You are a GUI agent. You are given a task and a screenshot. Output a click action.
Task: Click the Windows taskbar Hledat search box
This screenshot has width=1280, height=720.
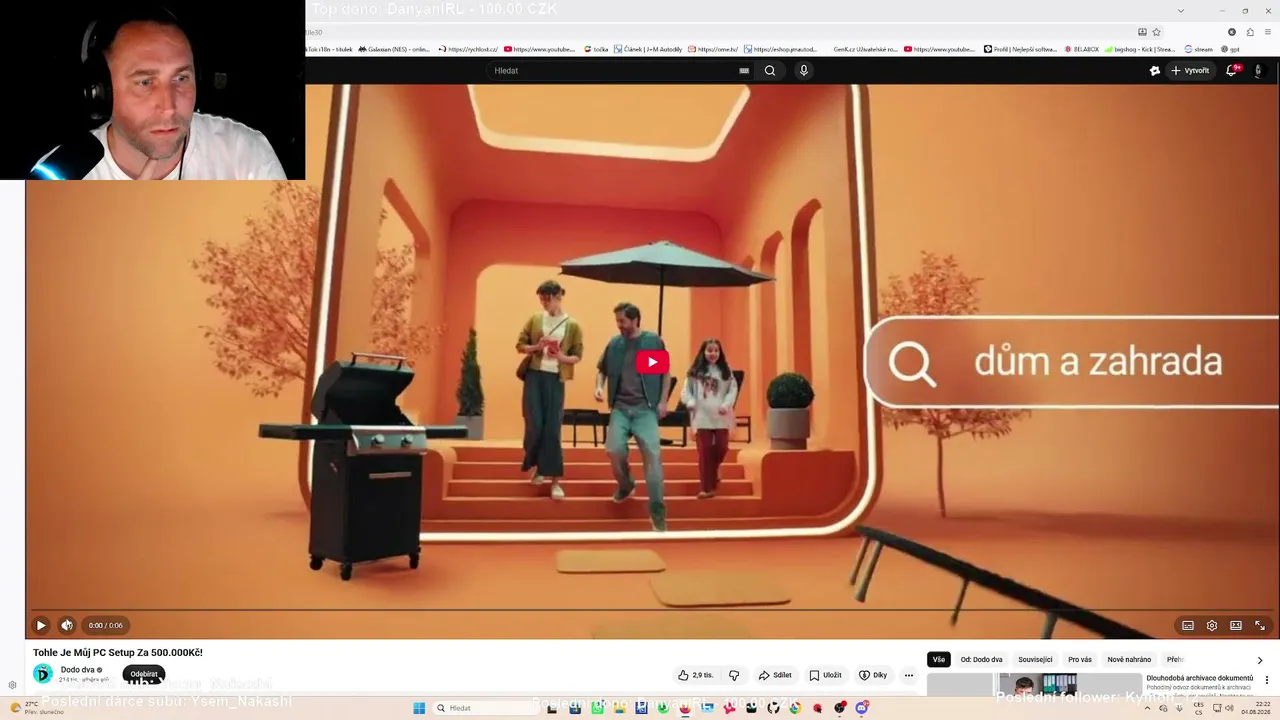(x=485, y=708)
